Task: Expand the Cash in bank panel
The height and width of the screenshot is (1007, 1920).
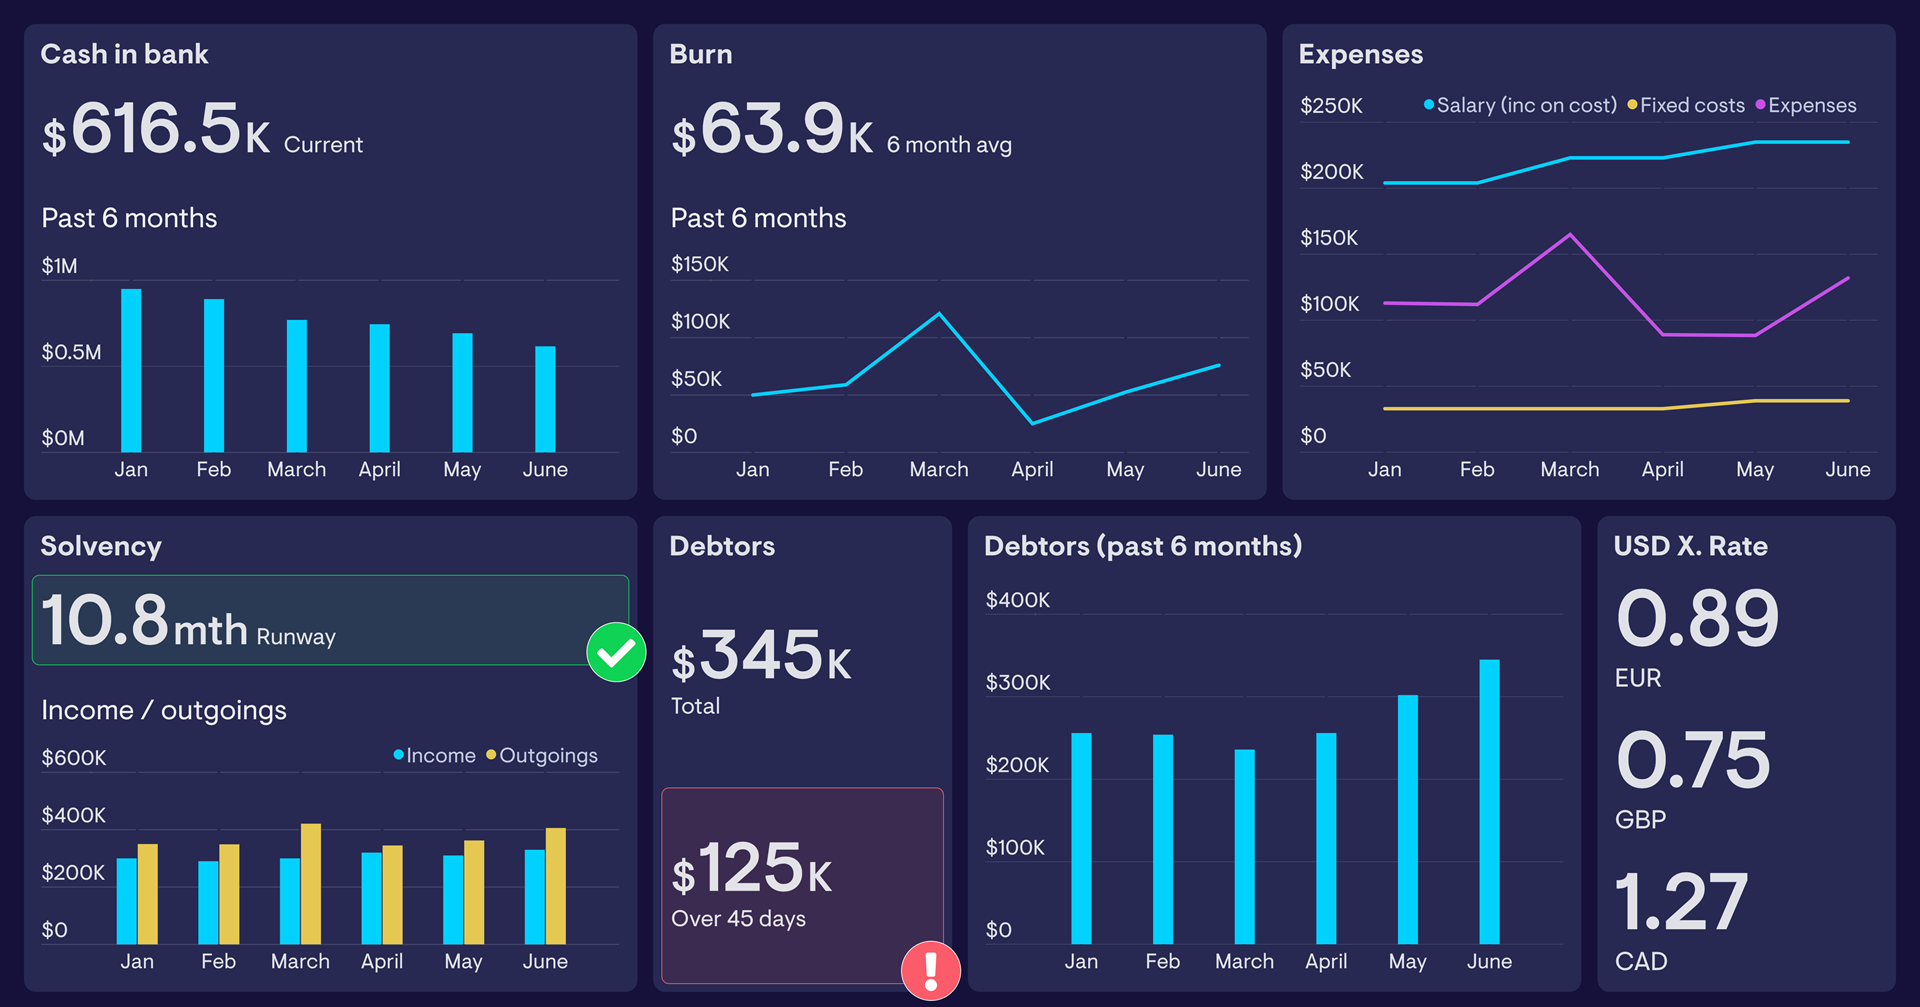Action: click(x=124, y=54)
